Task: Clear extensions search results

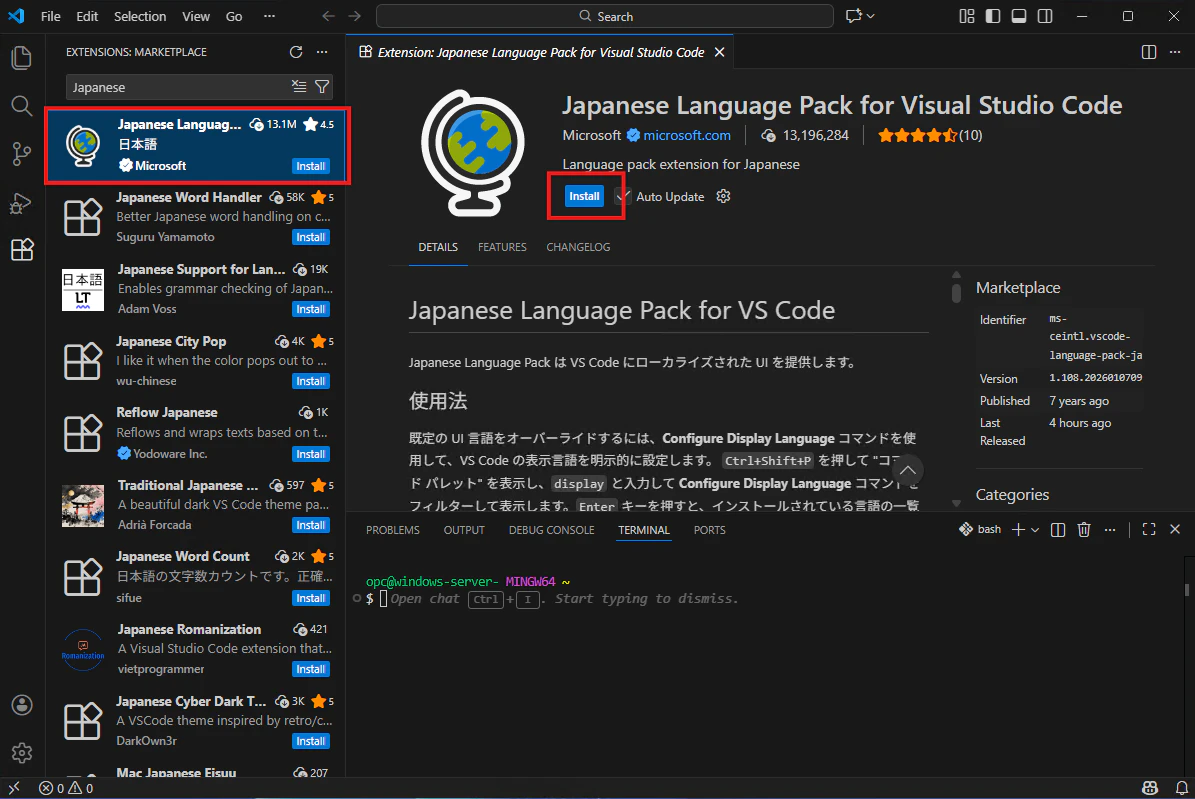Action: (x=299, y=87)
